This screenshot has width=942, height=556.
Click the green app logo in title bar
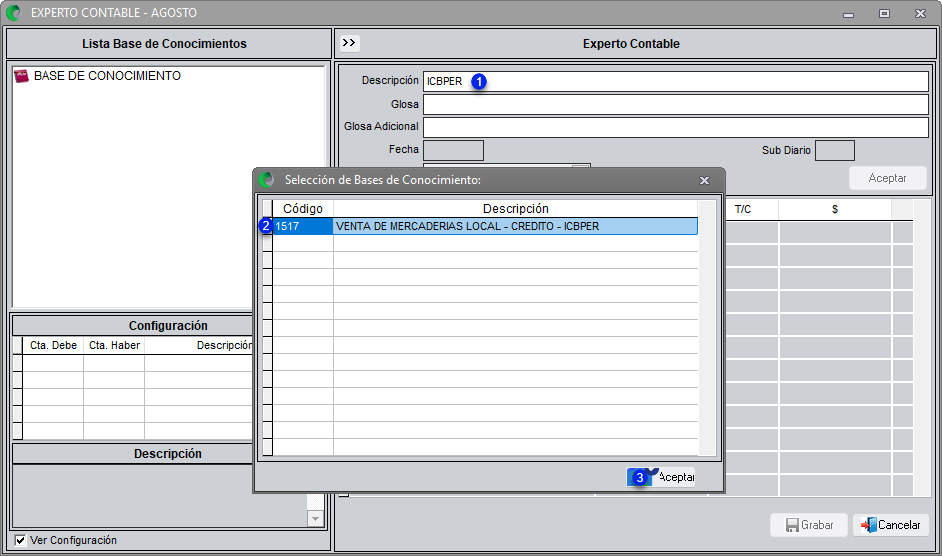pyautogui.click(x=13, y=13)
